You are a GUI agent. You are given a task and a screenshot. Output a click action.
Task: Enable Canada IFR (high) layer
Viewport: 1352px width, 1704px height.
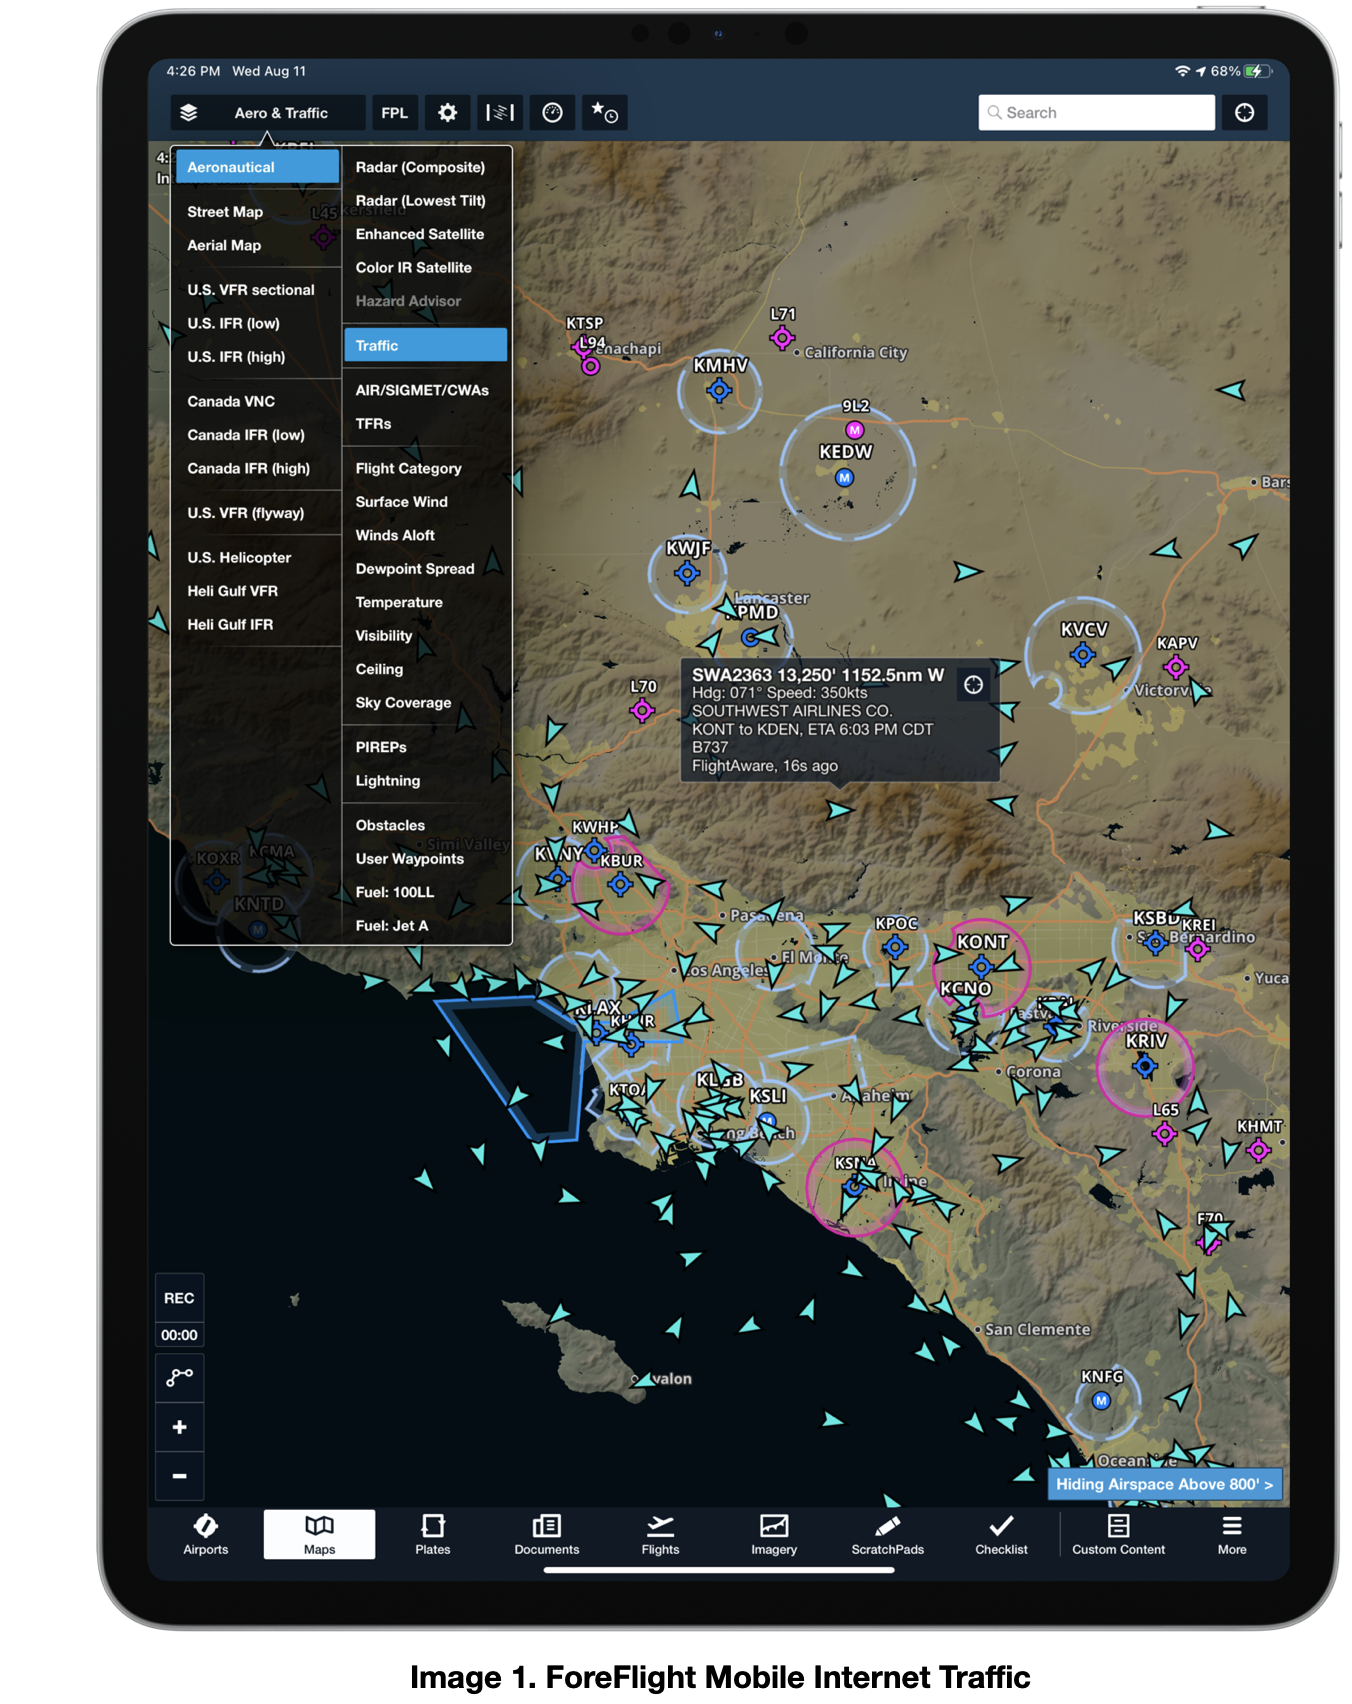(x=249, y=468)
